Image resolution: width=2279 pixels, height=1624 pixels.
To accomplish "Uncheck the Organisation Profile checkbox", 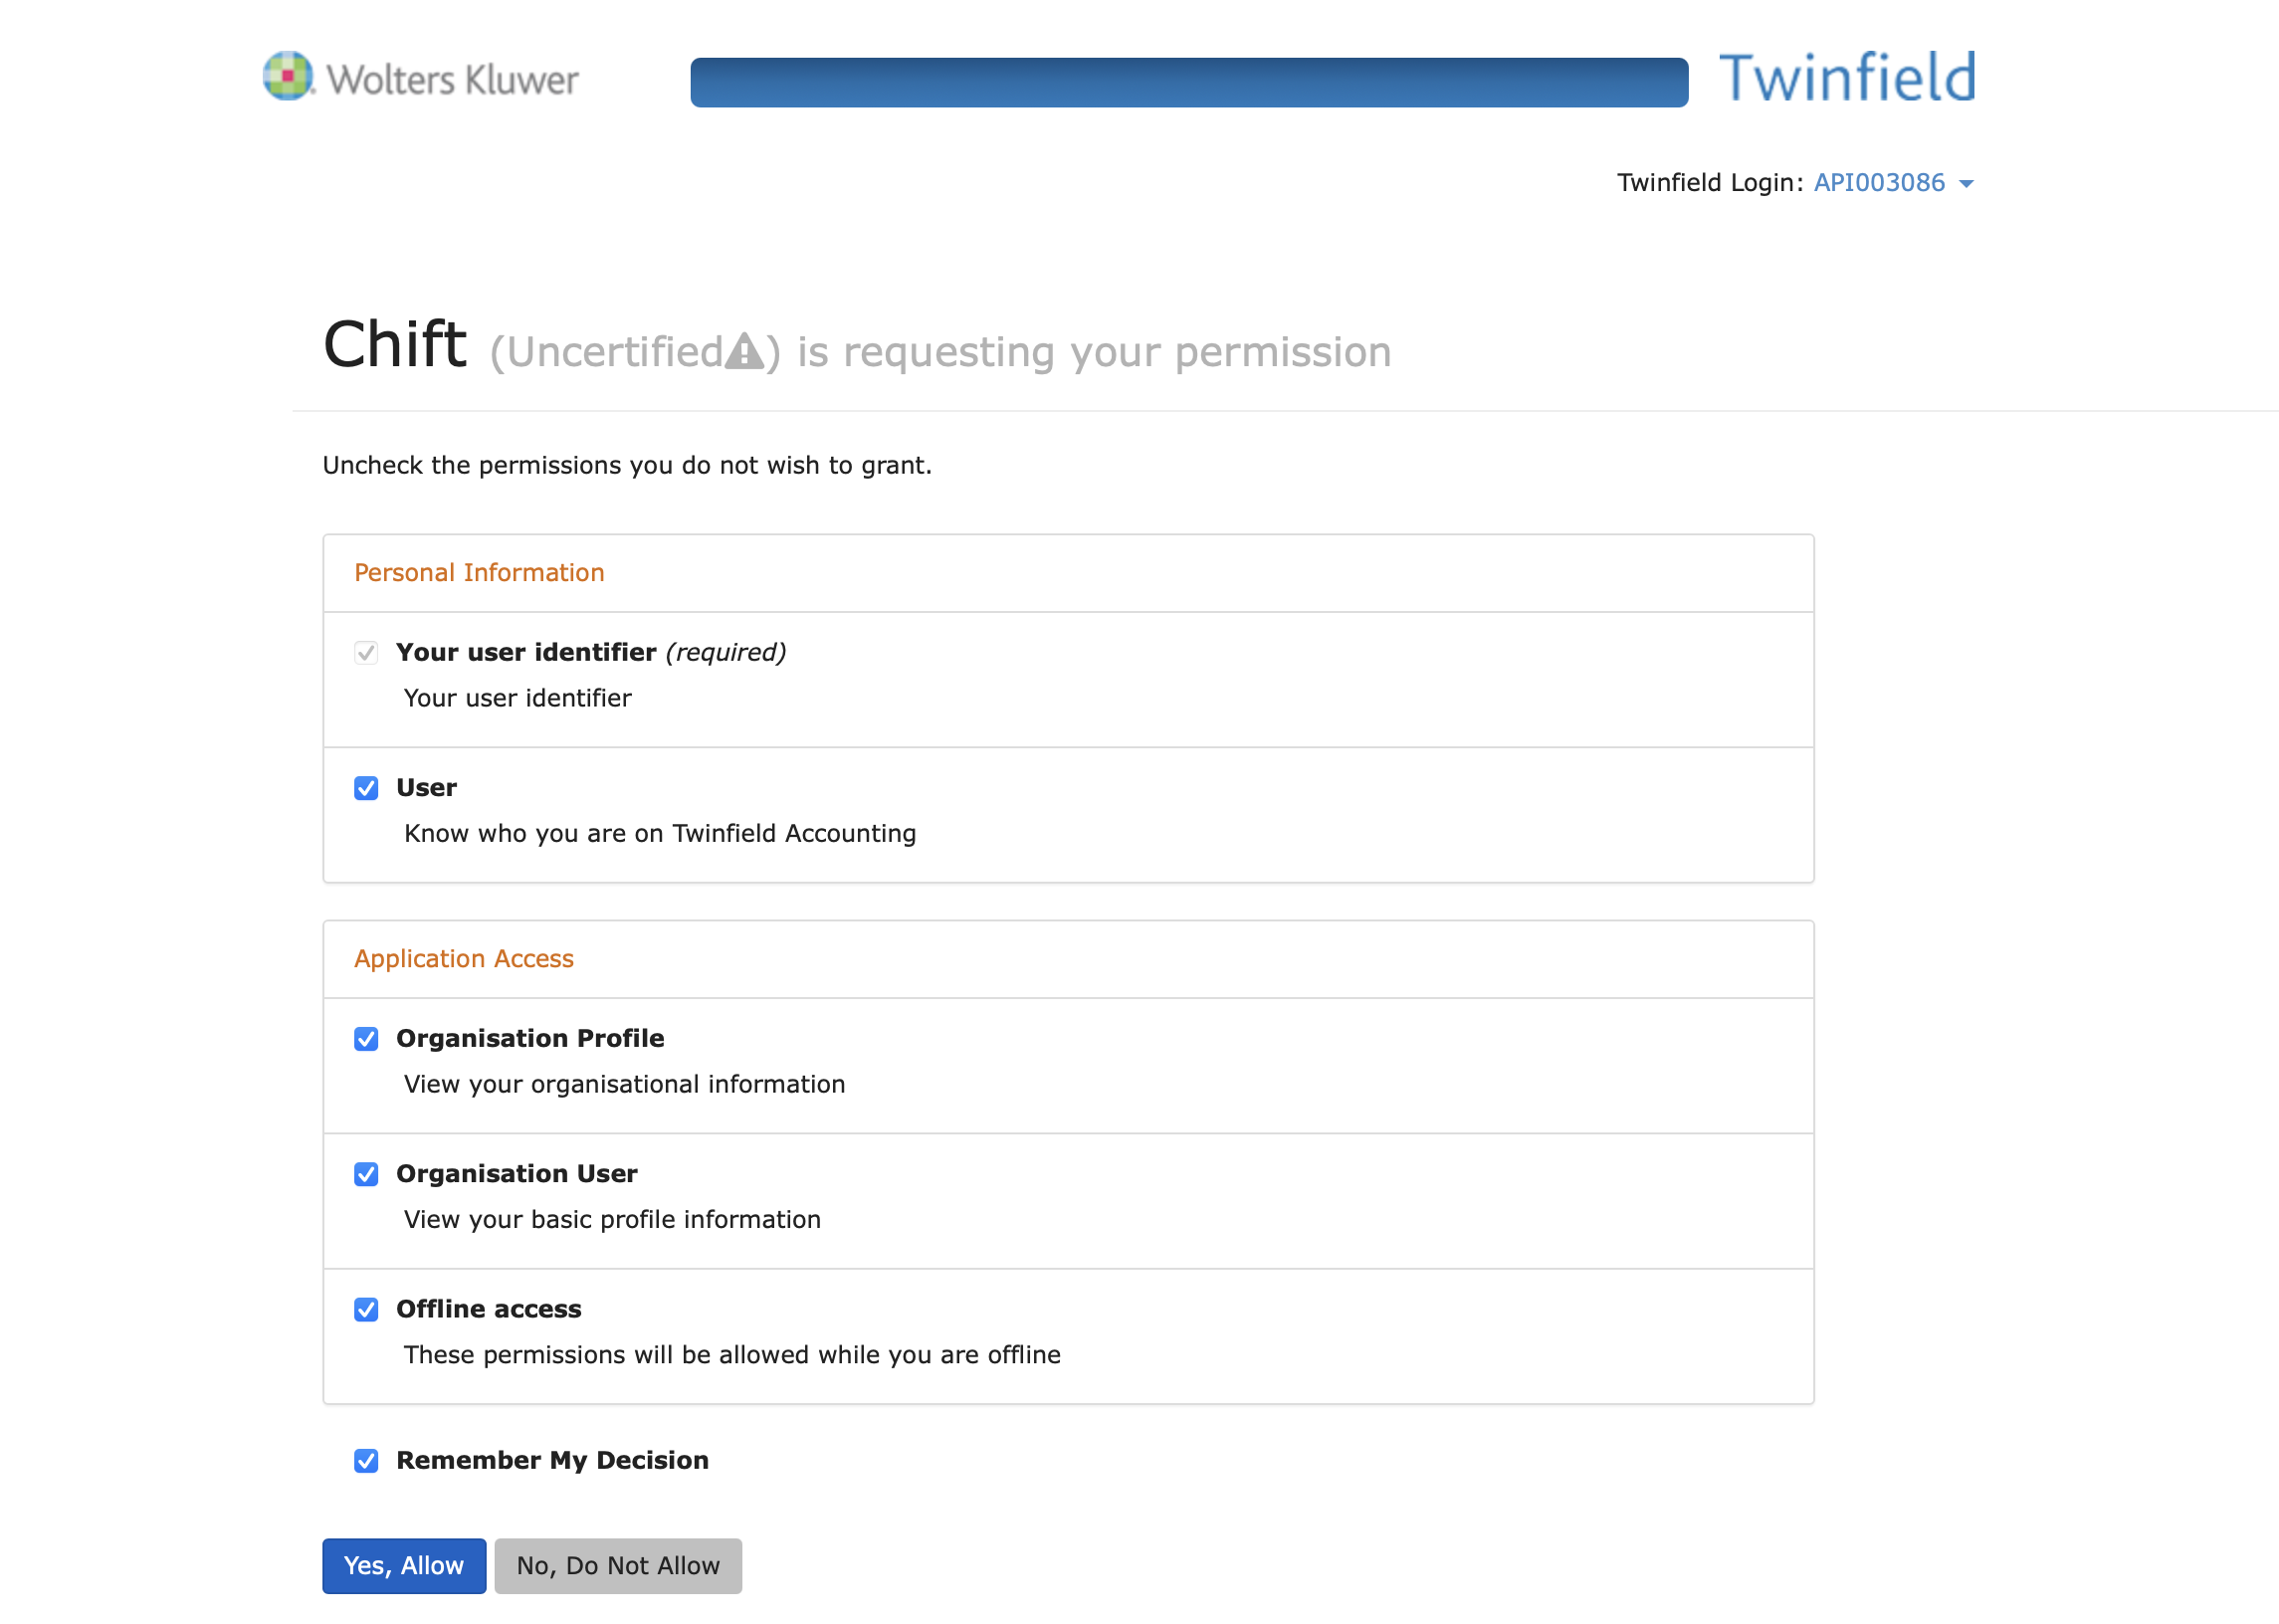I will [366, 1039].
